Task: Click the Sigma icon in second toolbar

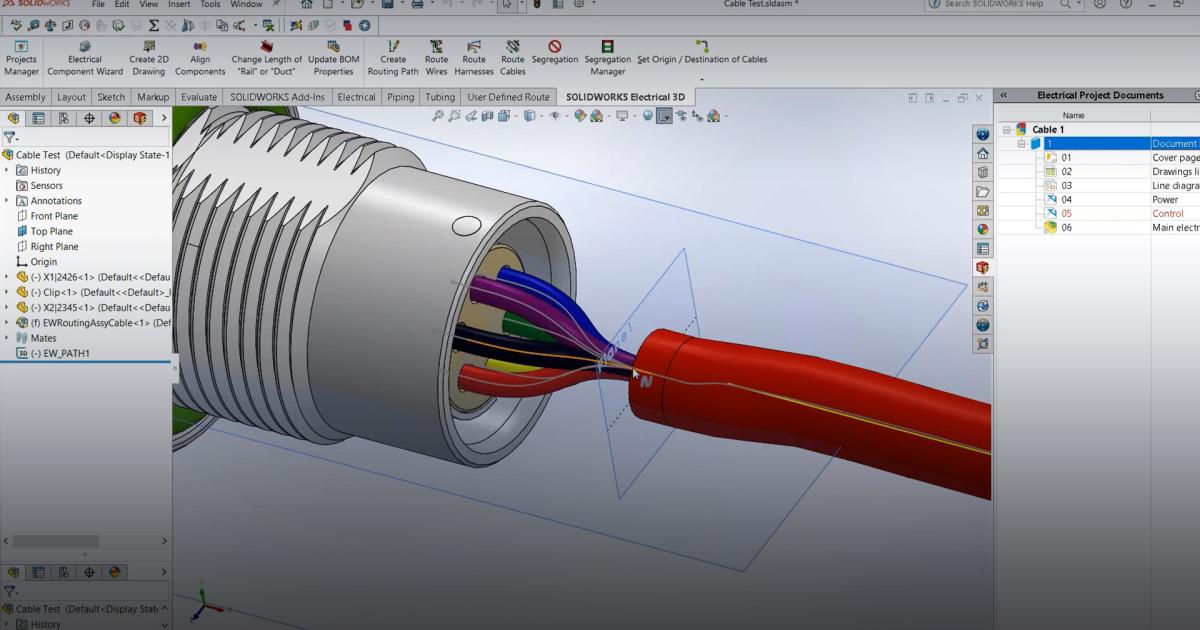Action: [x=154, y=25]
